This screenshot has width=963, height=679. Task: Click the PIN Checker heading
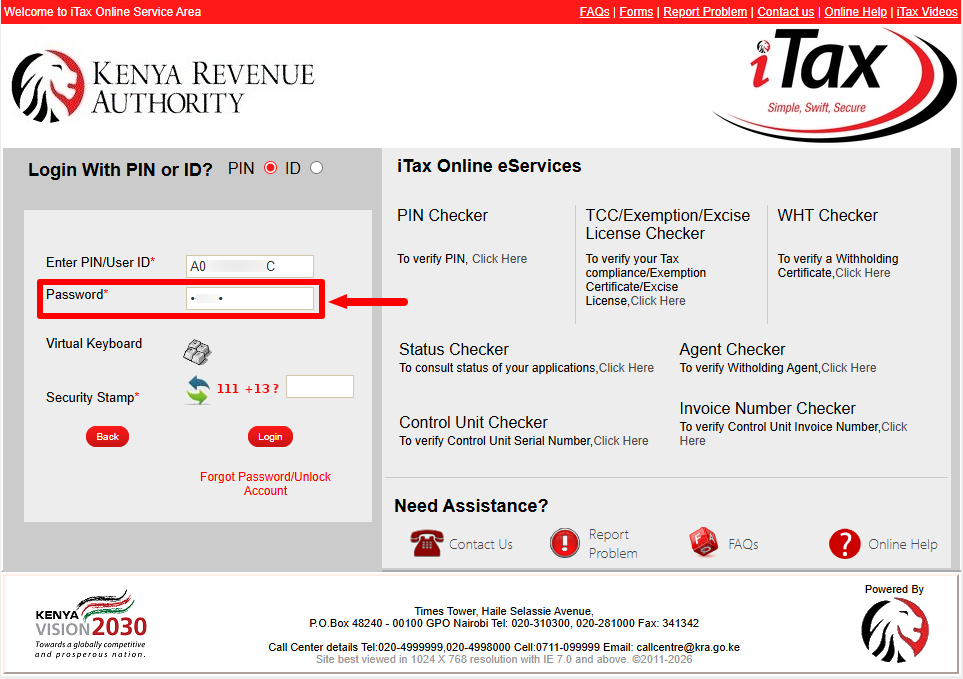(x=442, y=215)
